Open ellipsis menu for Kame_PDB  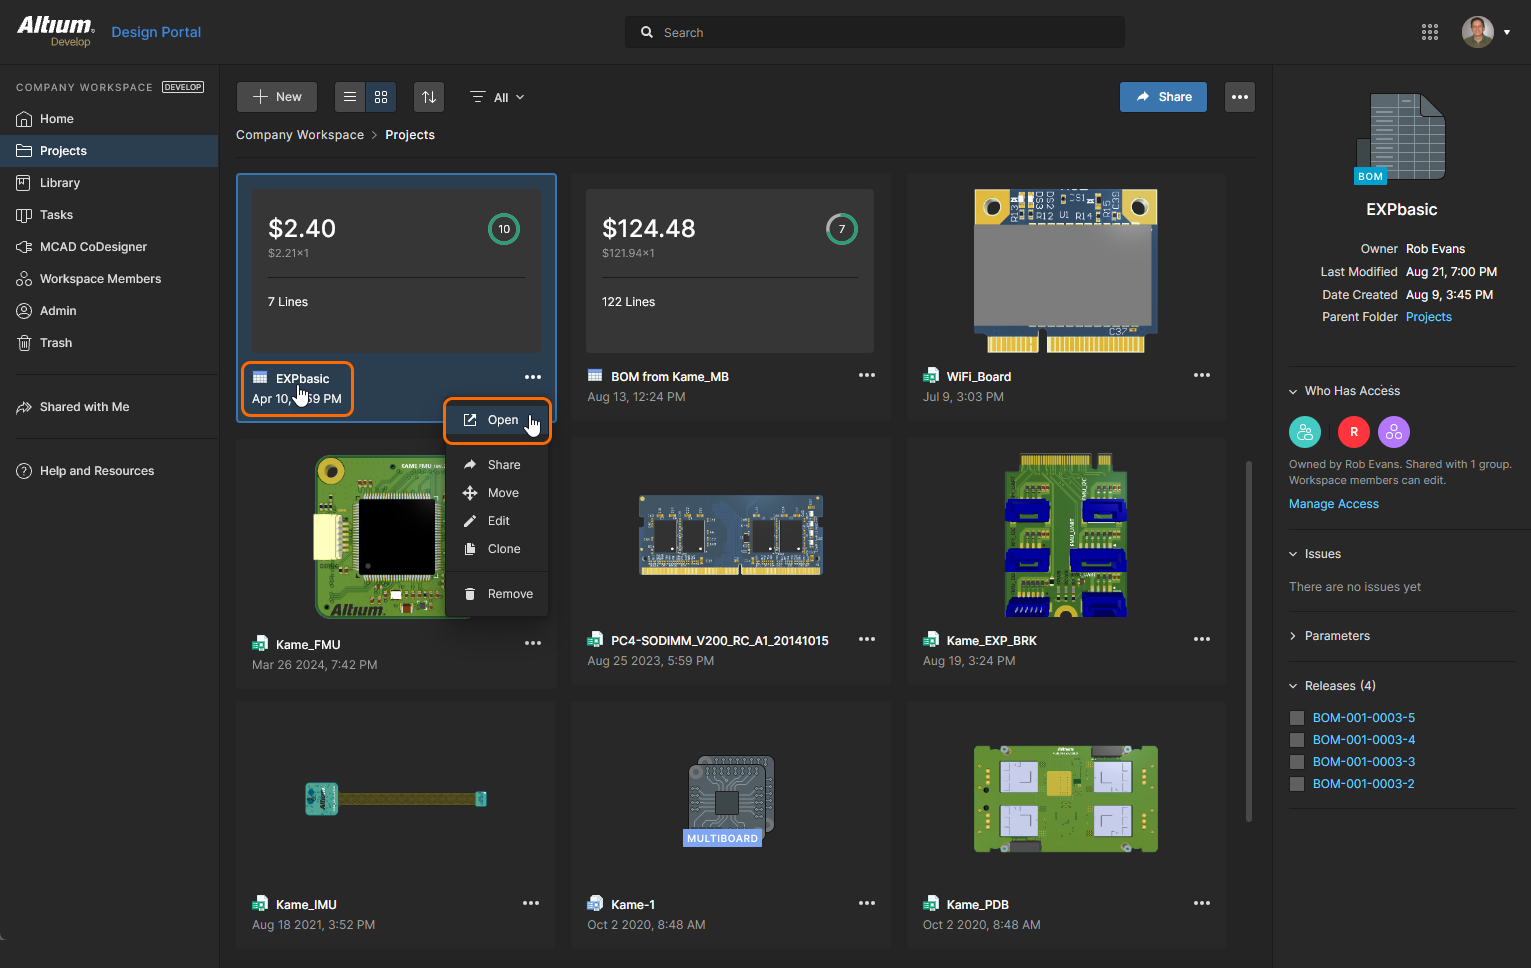click(1202, 903)
